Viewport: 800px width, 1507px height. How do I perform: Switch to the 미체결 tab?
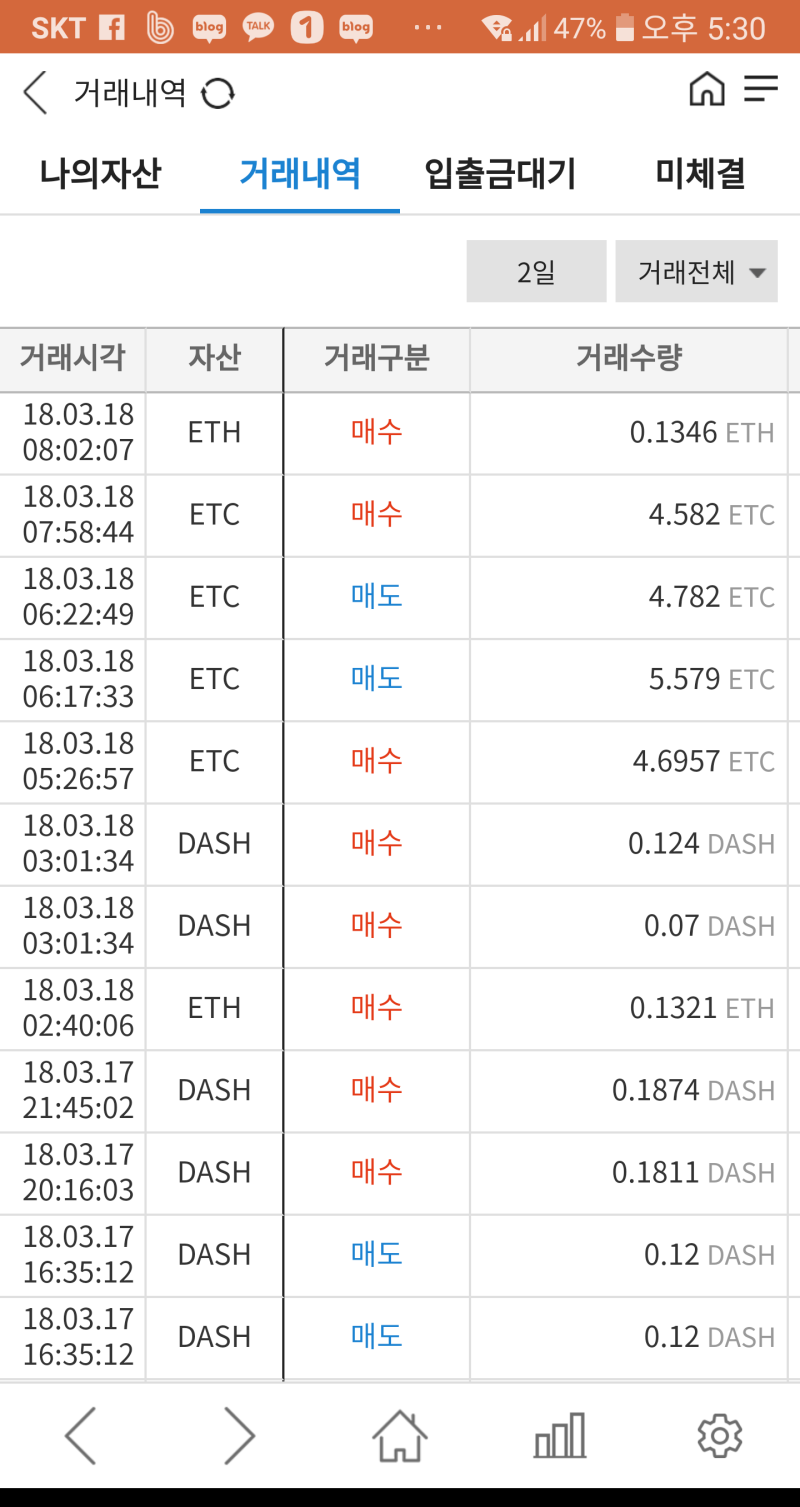click(700, 174)
